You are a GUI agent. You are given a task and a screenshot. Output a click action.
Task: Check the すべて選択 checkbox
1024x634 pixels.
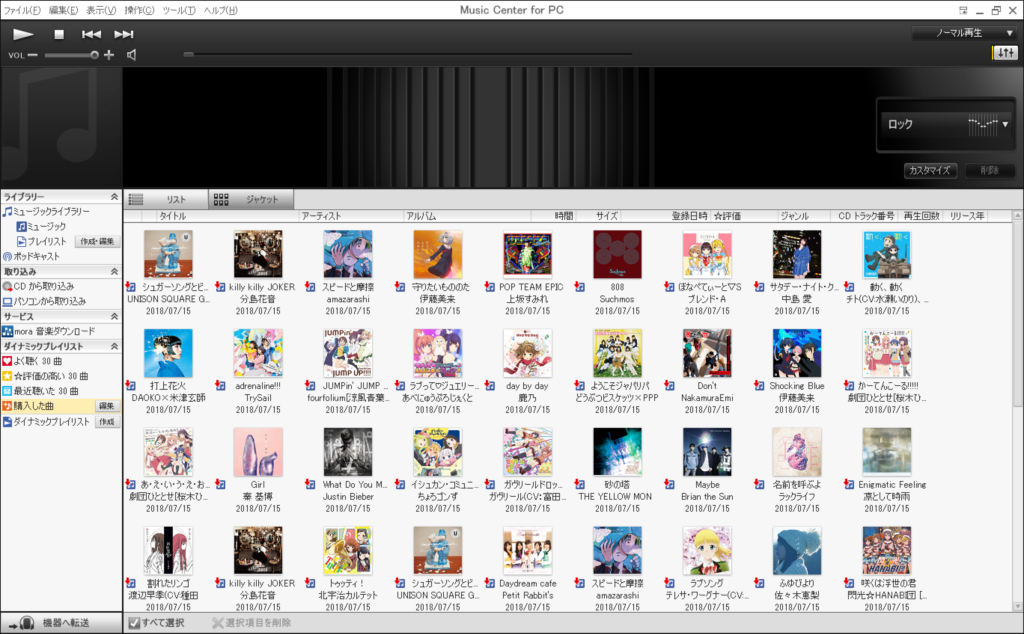[x=134, y=623]
